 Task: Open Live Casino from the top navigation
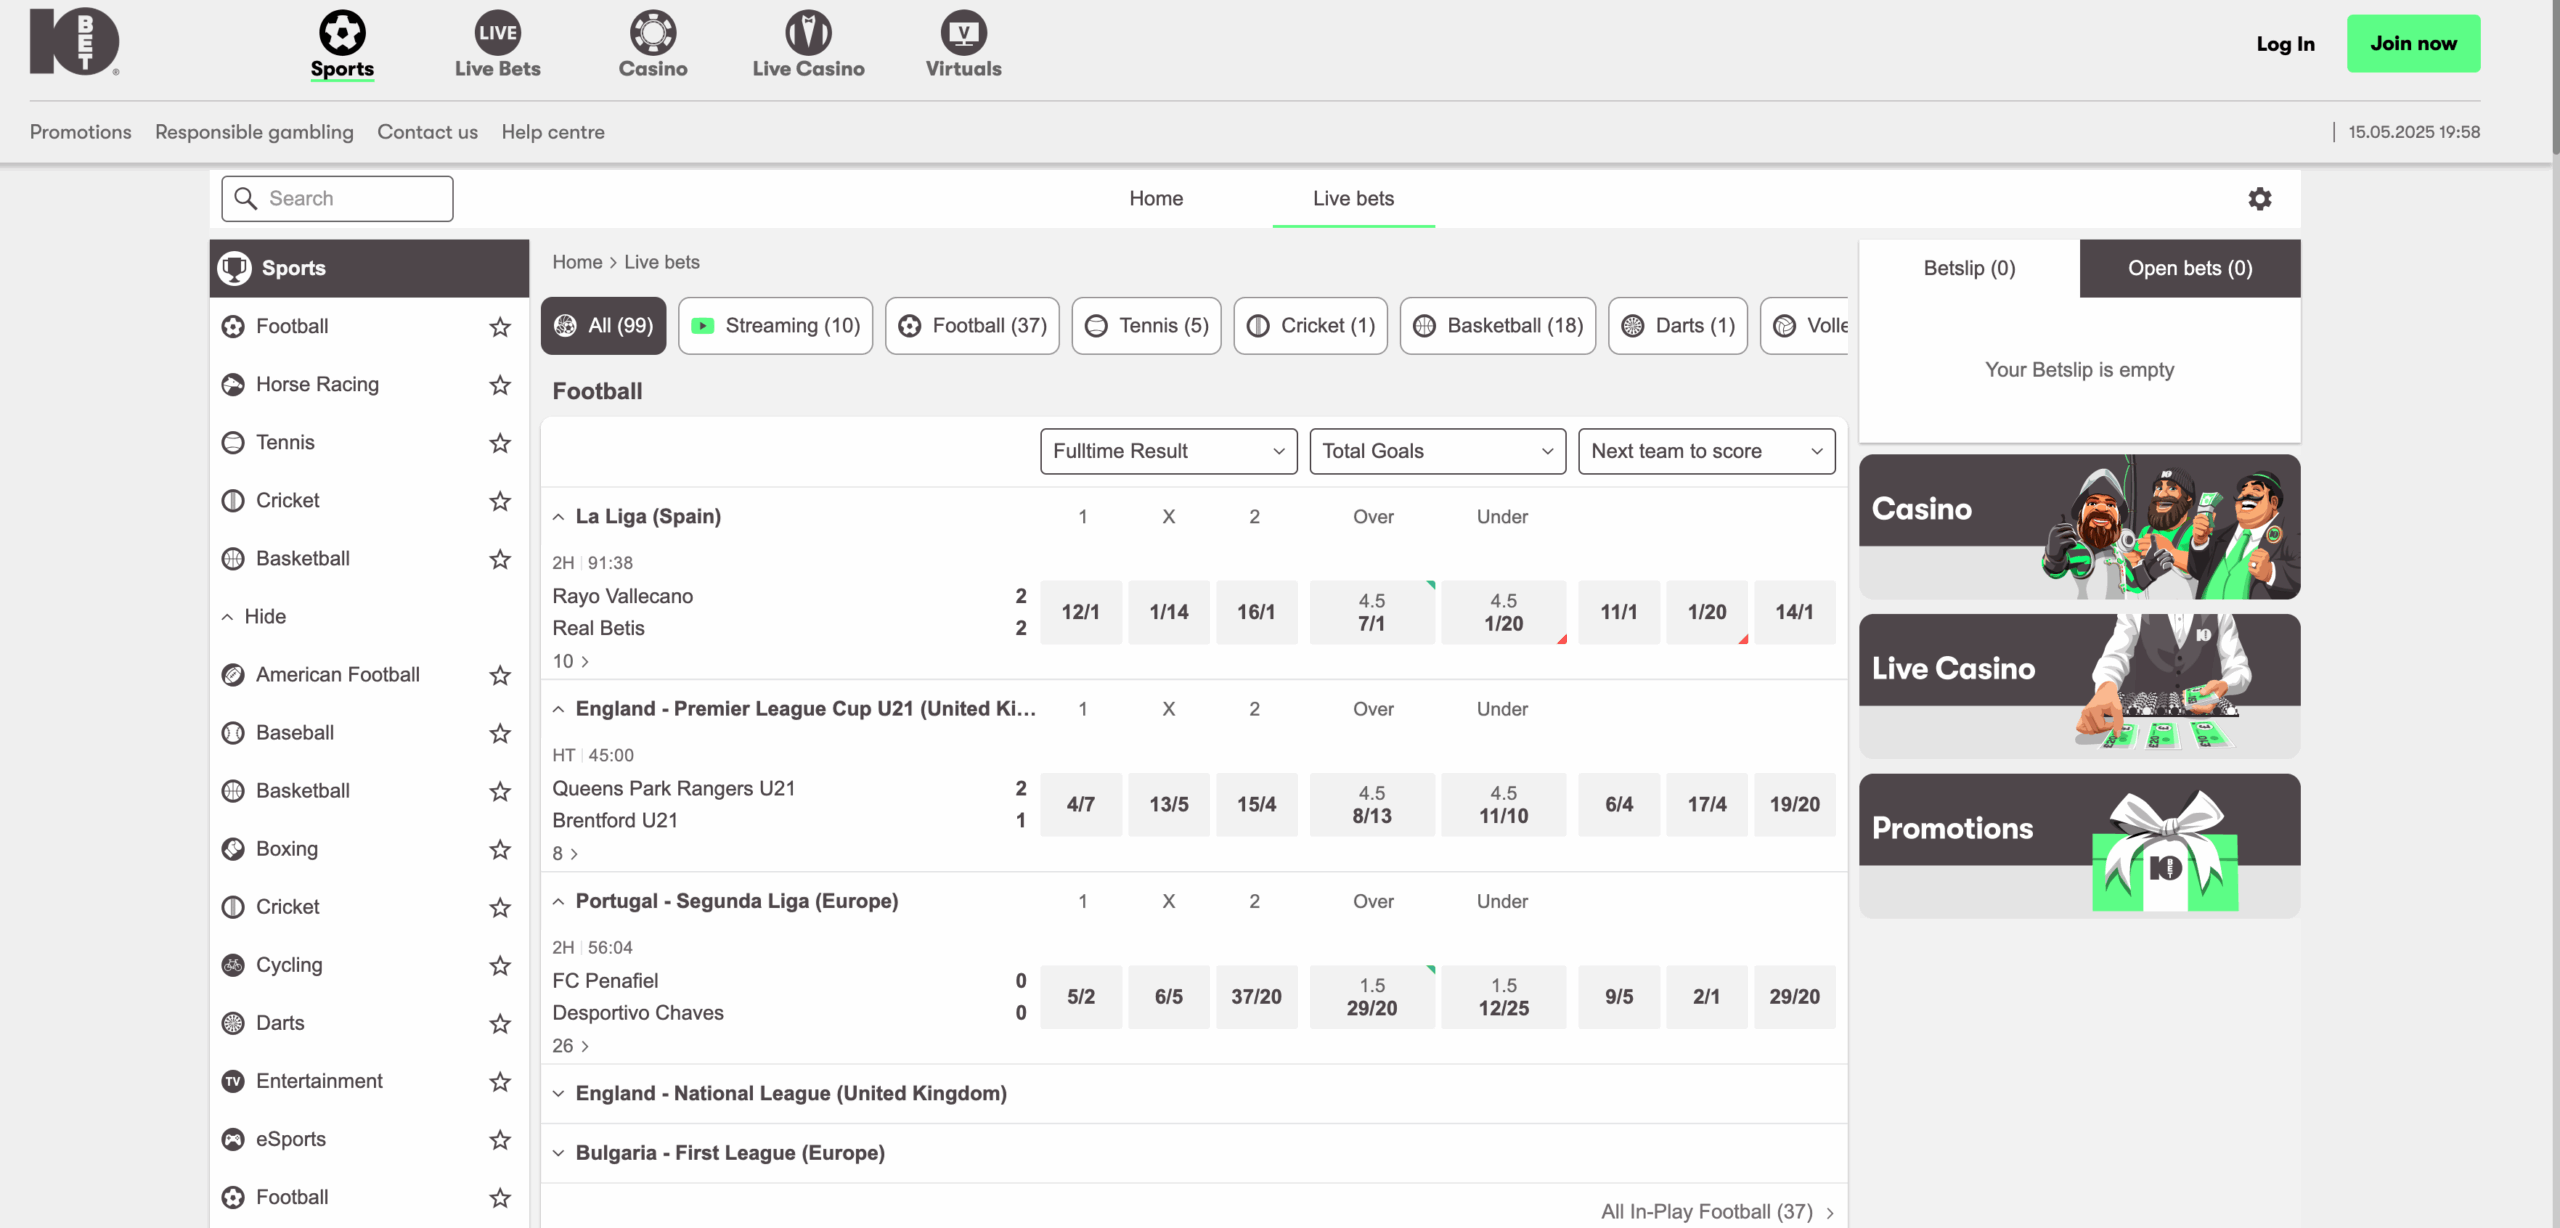(808, 45)
